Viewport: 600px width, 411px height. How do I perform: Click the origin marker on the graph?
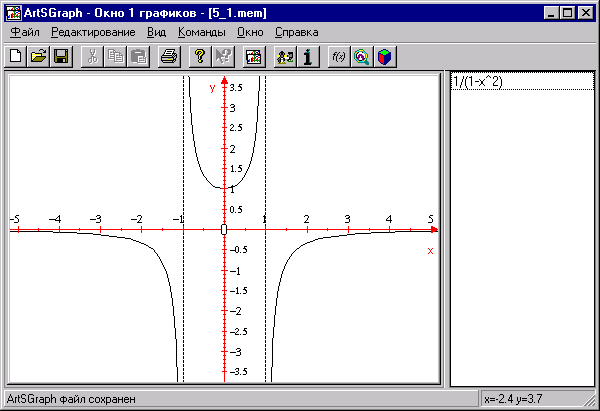point(224,230)
